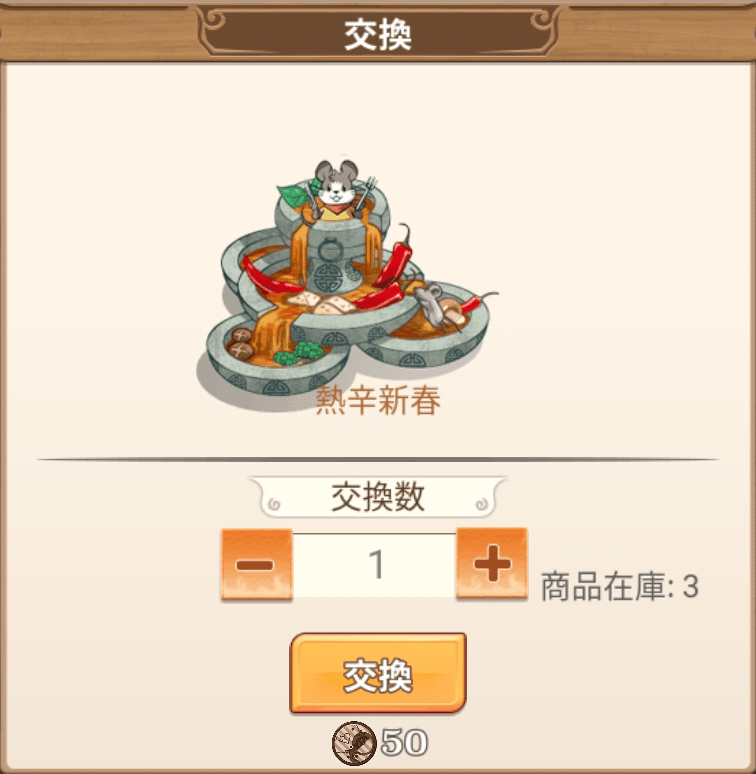Click the left swirl ornament of header

(x=214, y=20)
